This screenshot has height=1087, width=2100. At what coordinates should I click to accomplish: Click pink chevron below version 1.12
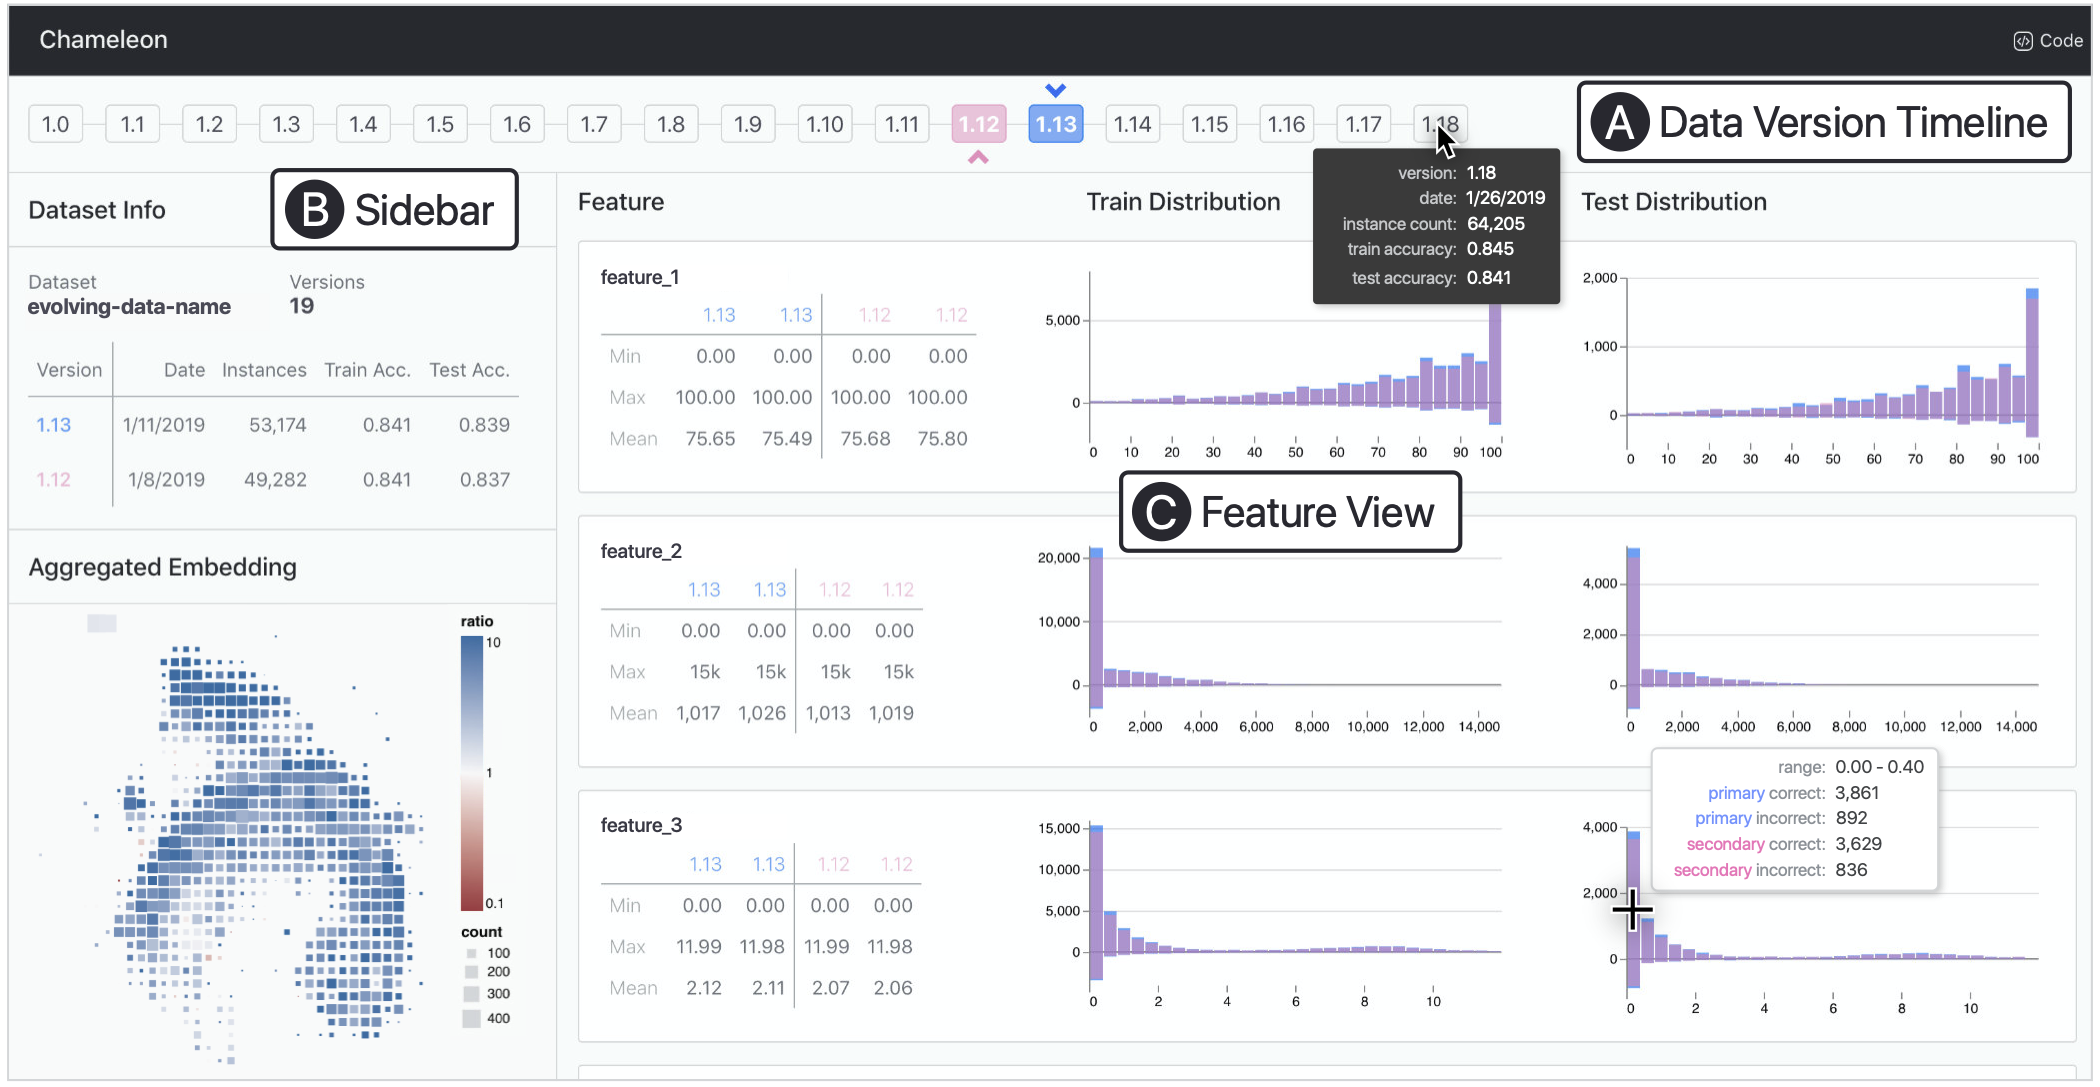[x=978, y=158]
